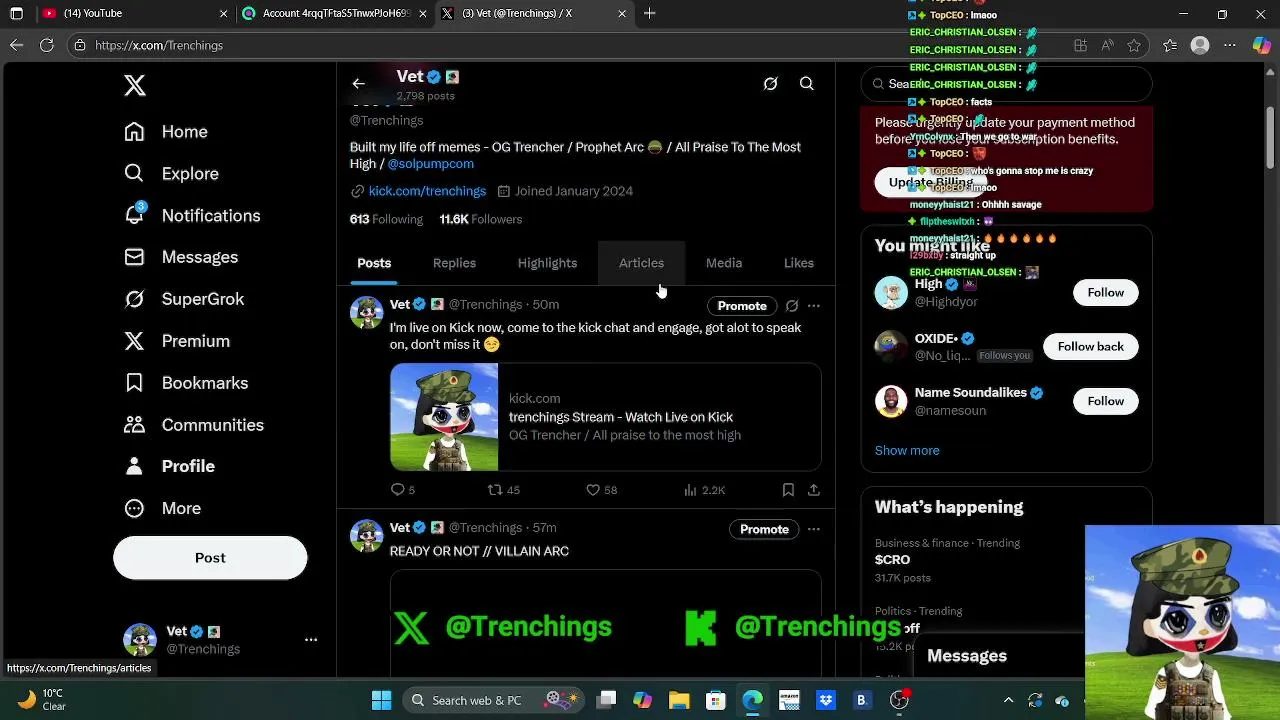Switch to Account 4rqqTFta browser tab
1280x720 pixels.
point(335,13)
